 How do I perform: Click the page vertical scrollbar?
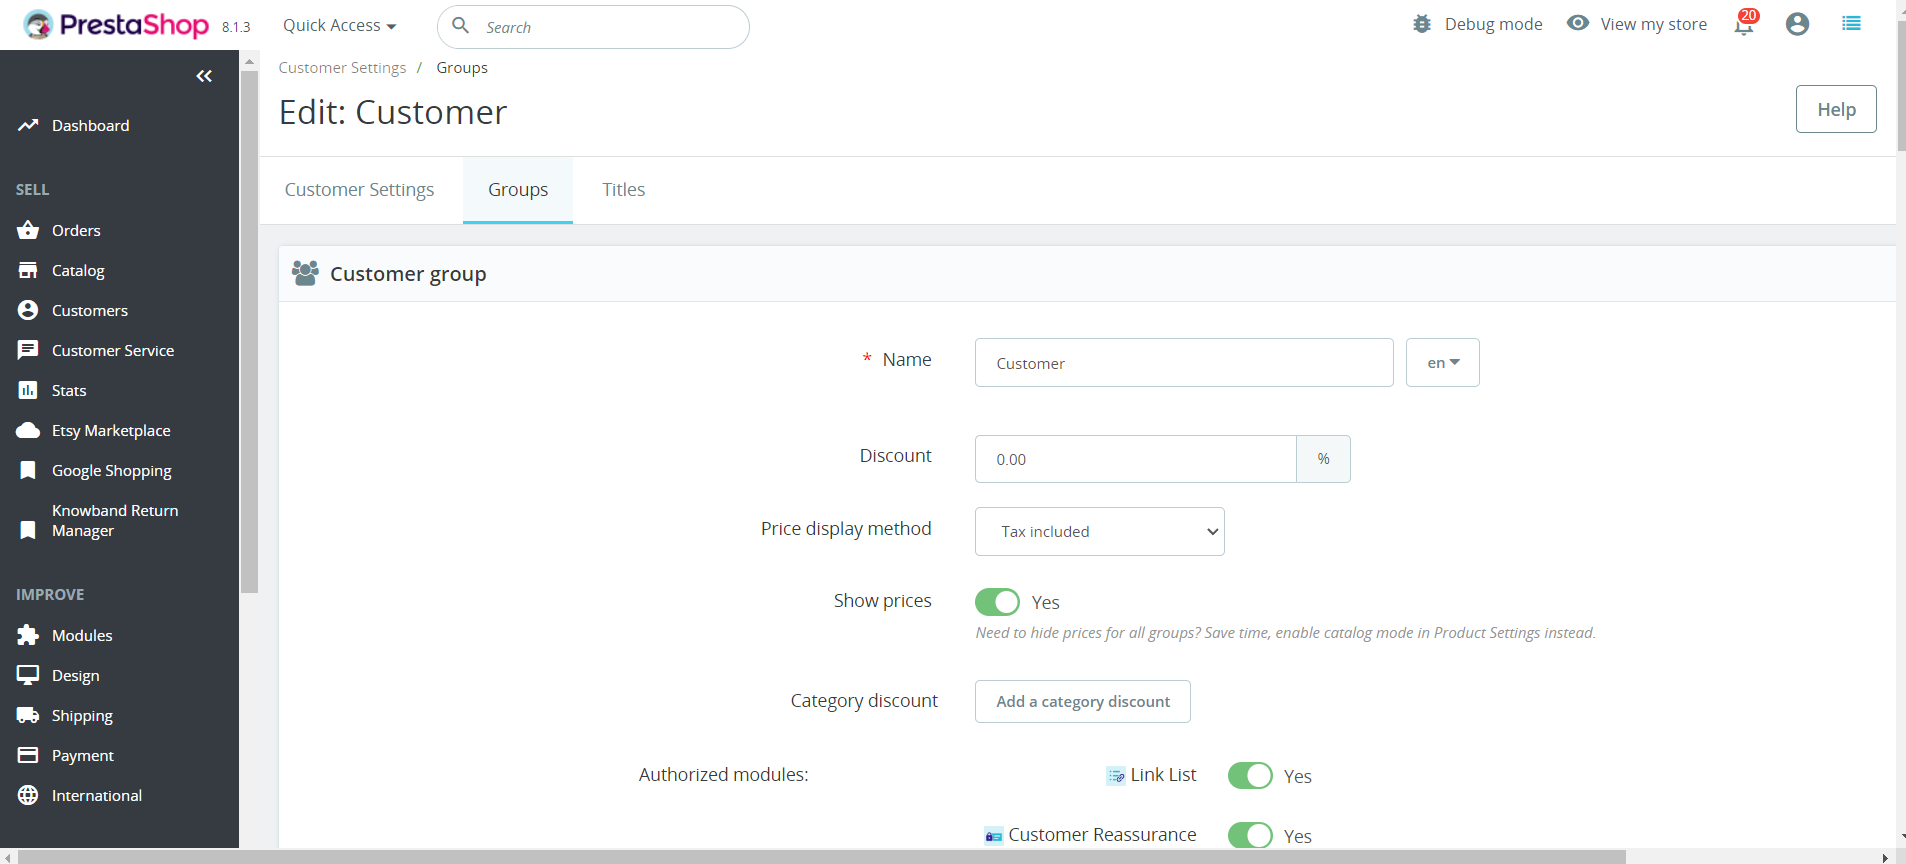(1900, 85)
